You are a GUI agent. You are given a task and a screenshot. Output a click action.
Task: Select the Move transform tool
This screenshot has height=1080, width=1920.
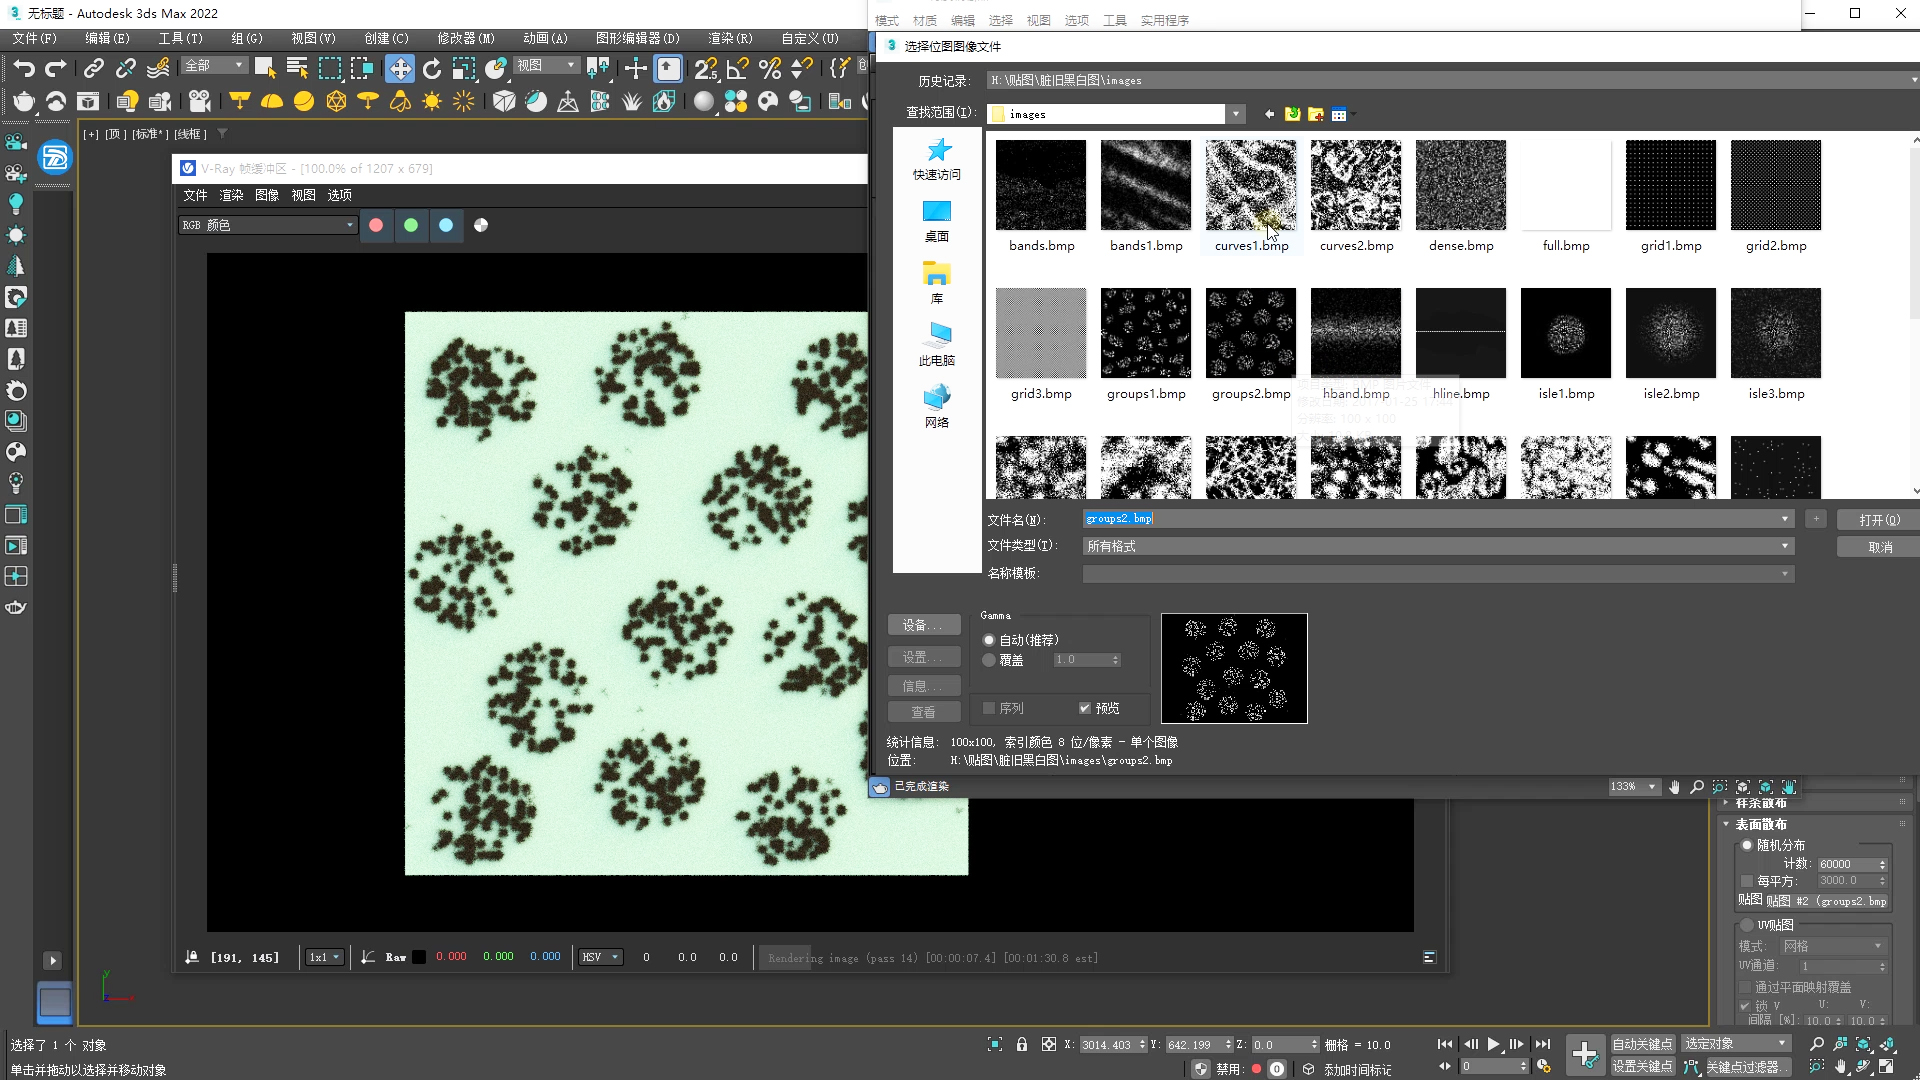point(400,68)
